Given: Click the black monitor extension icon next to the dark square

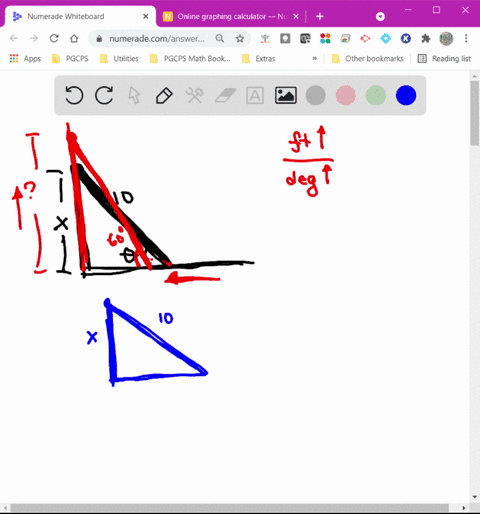Looking at the screenshot, I should tap(305, 39).
